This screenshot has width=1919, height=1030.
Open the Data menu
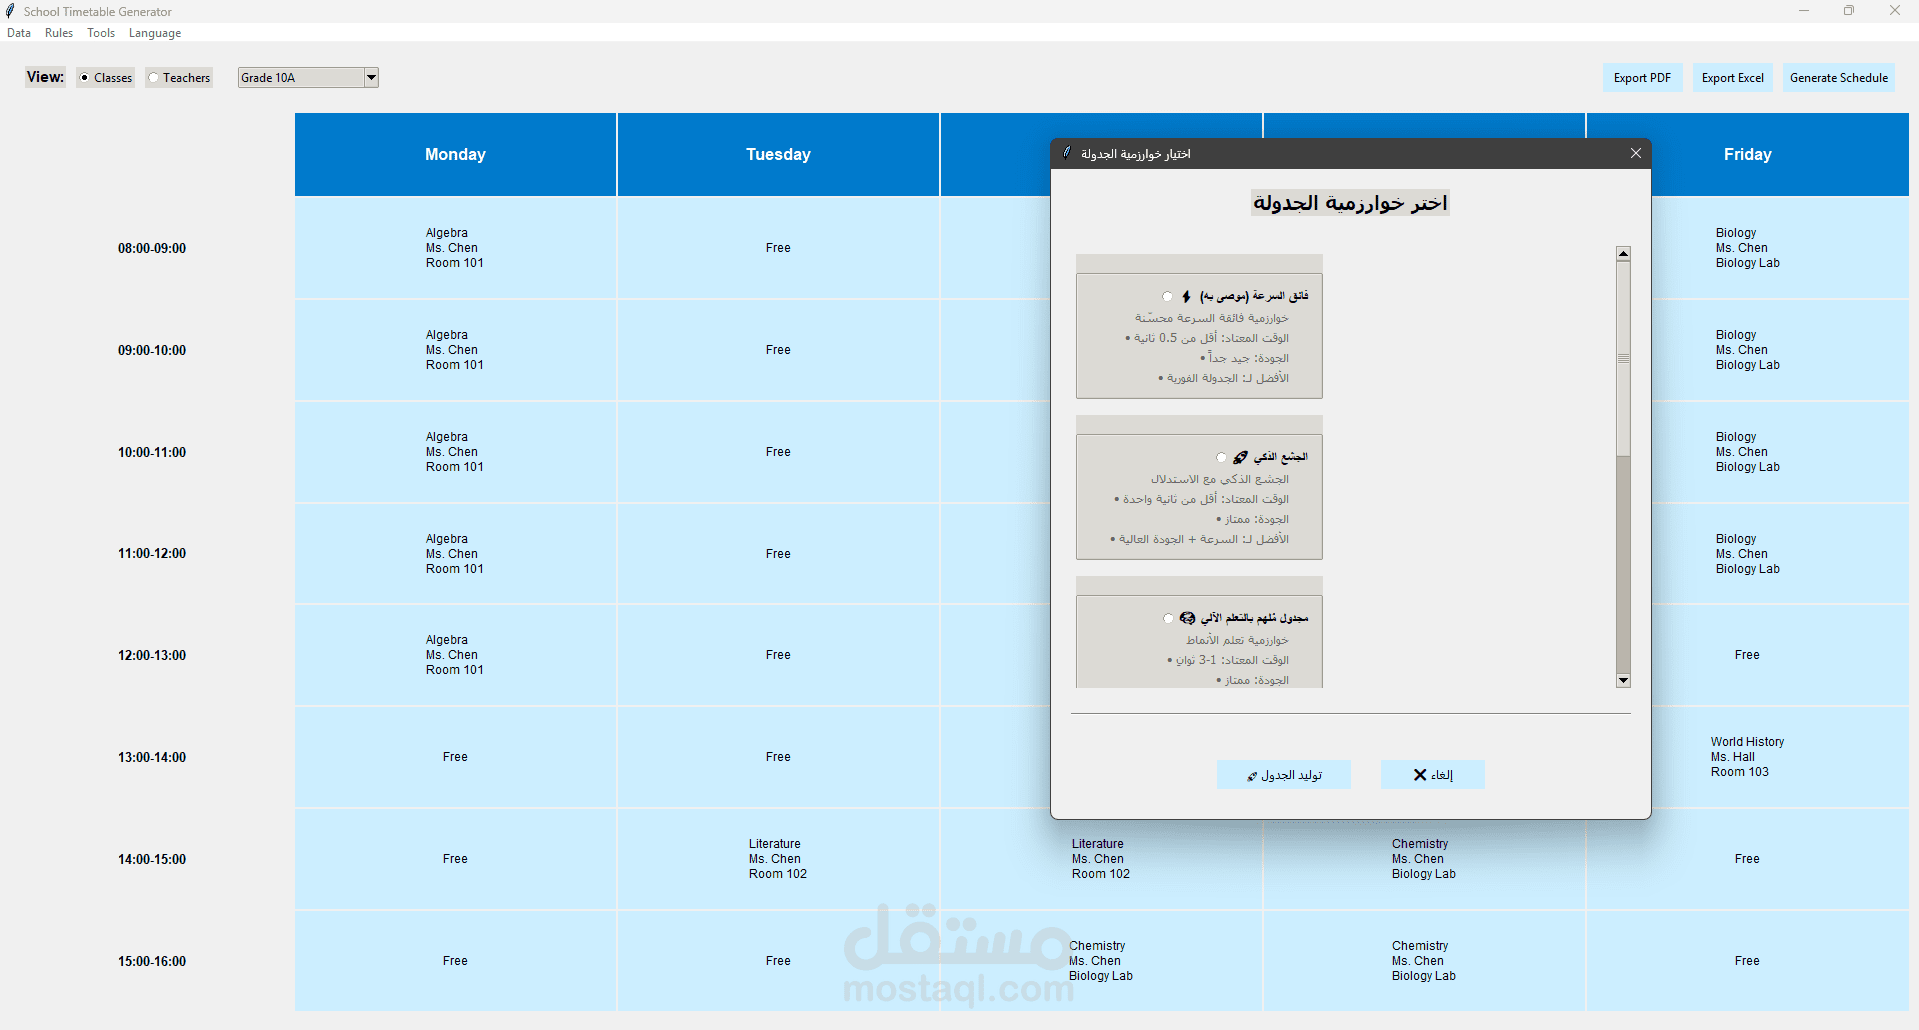pyautogui.click(x=18, y=32)
